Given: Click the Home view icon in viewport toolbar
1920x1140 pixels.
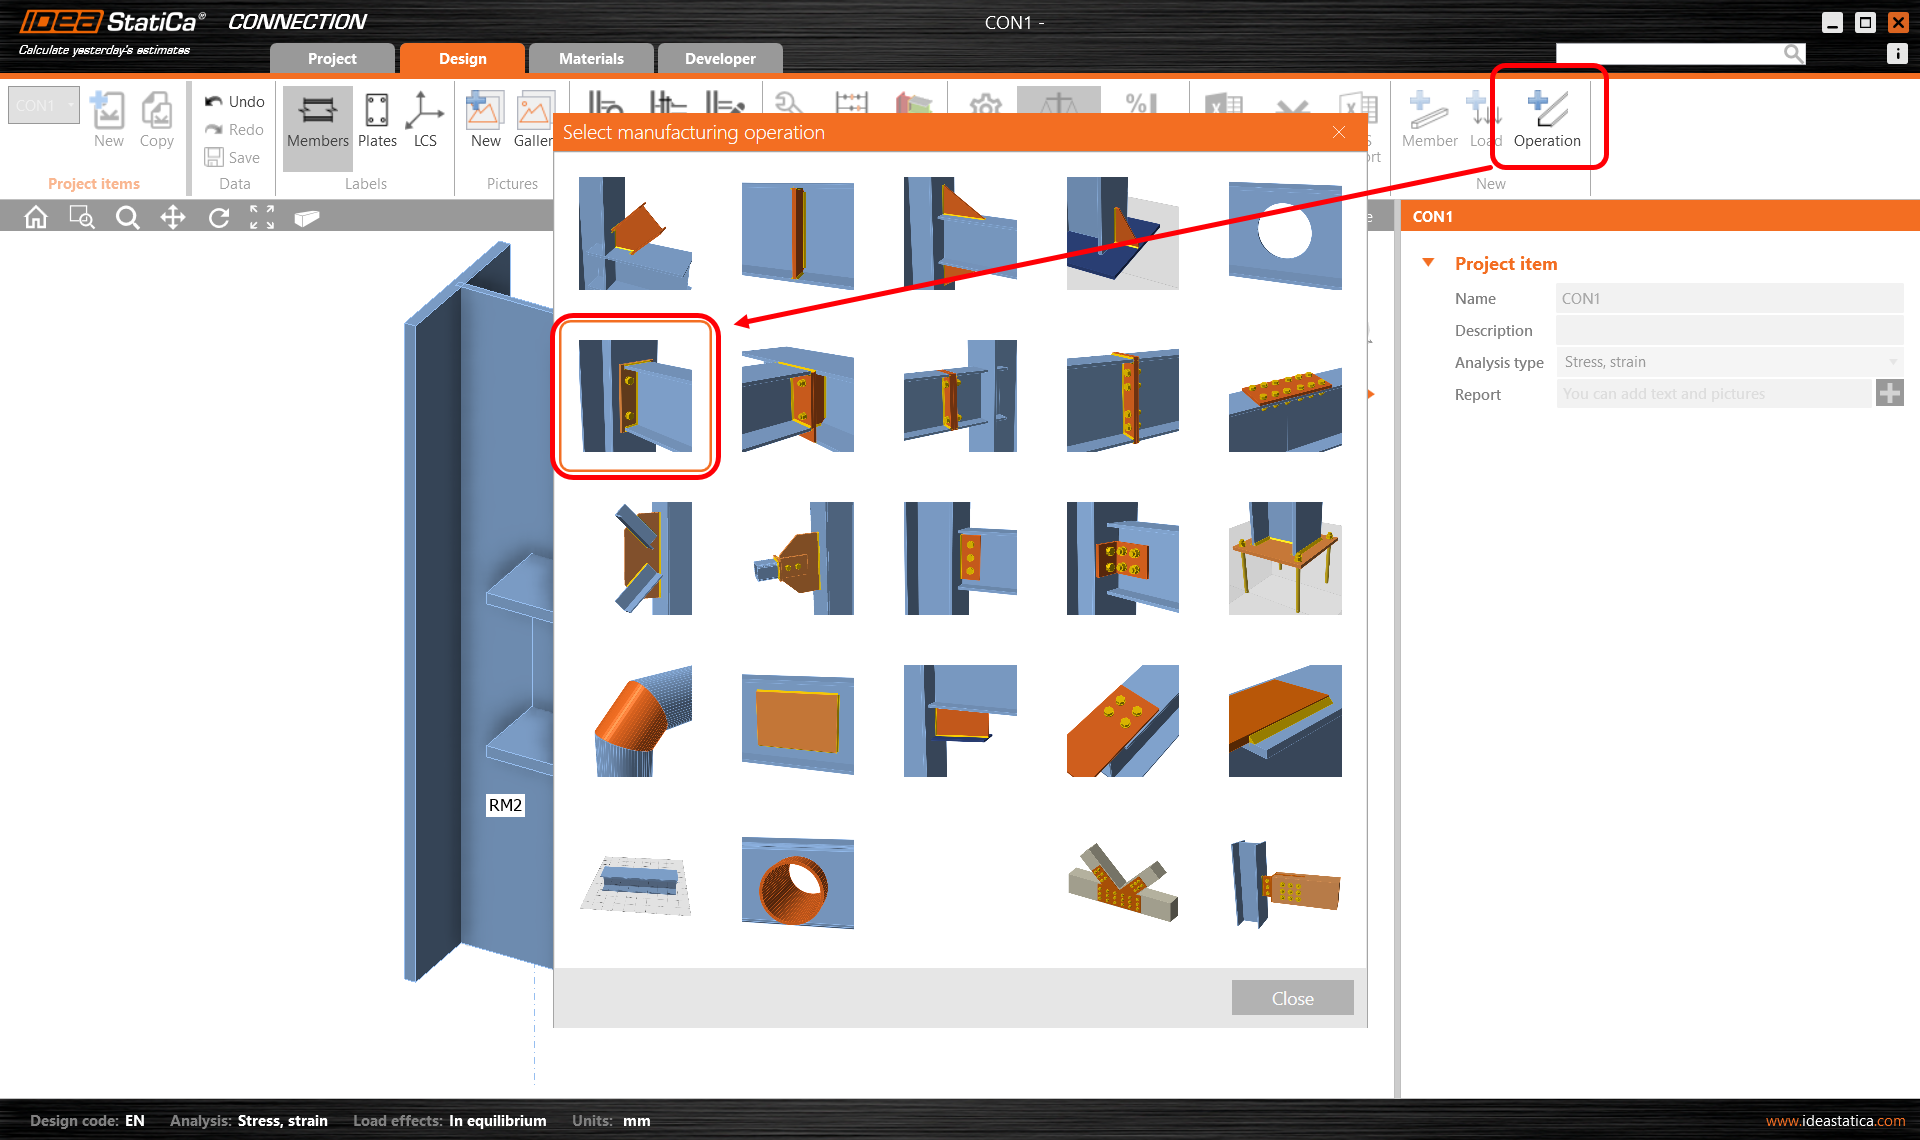Looking at the screenshot, I should point(35,216).
